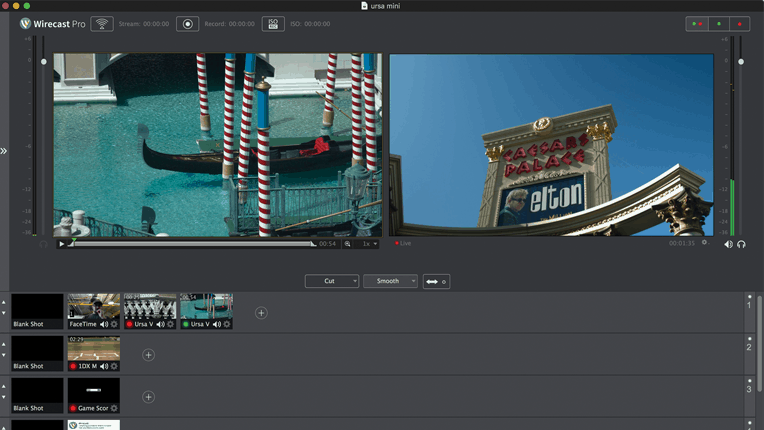The height and width of the screenshot is (430, 764).
Task: Open settings gear of green Ursa V shot
Action: tap(227, 324)
